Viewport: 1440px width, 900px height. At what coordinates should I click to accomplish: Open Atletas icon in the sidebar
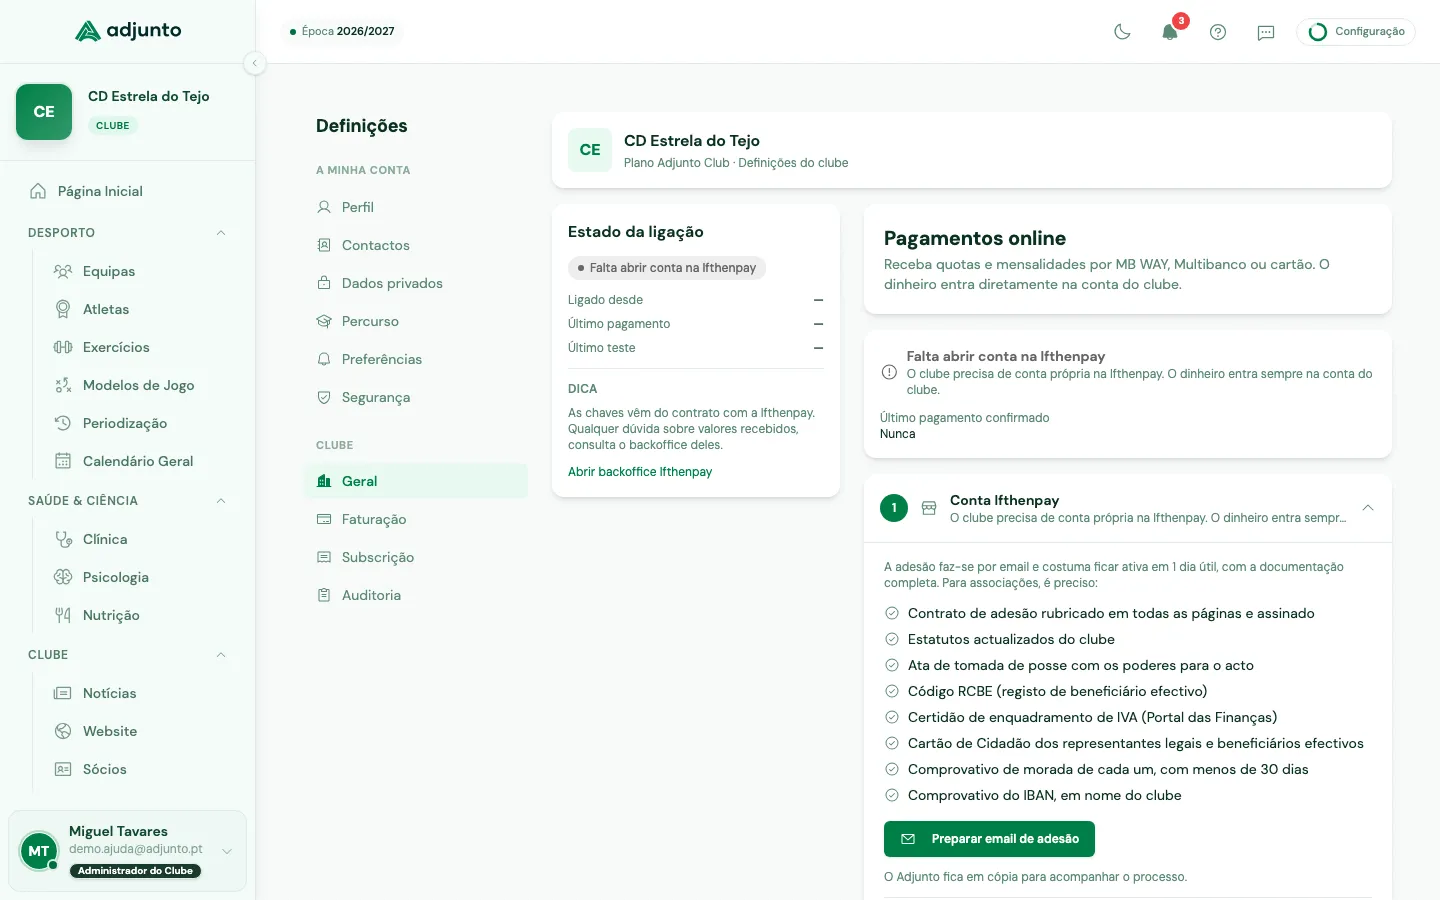click(63, 309)
